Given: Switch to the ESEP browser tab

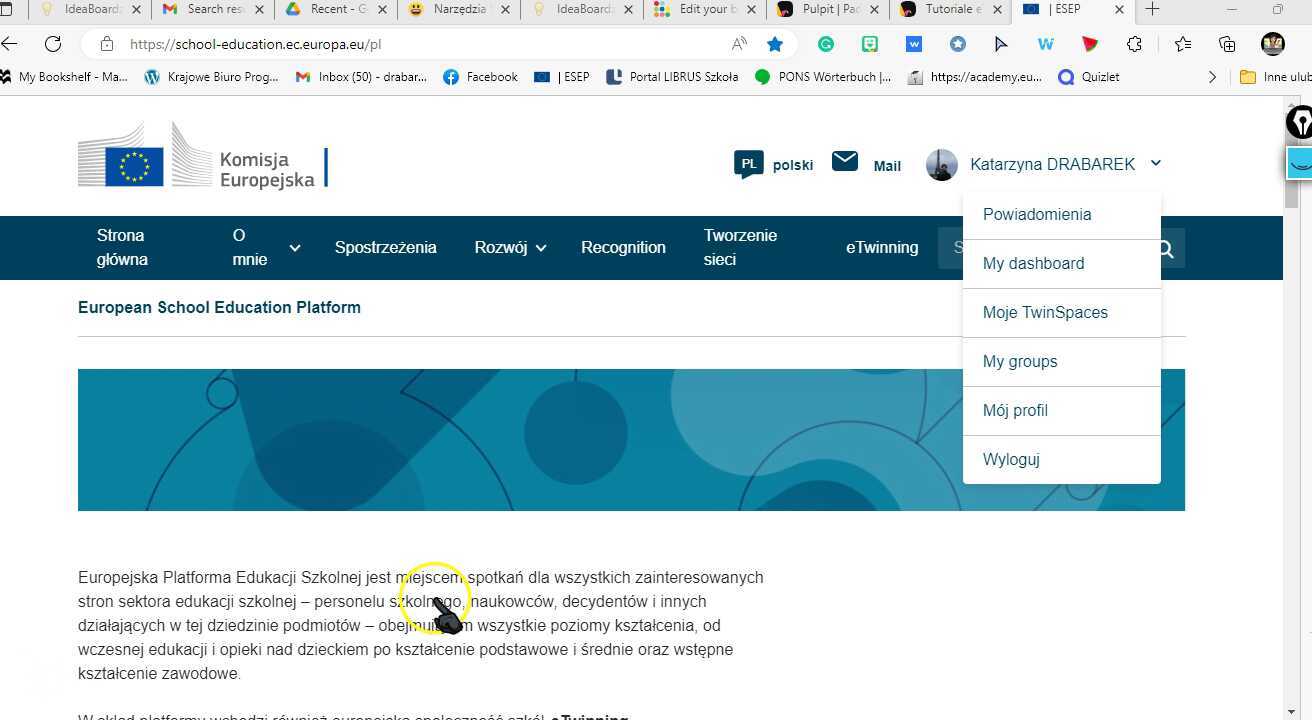Looking at the screenshot, I should 1064,12.
